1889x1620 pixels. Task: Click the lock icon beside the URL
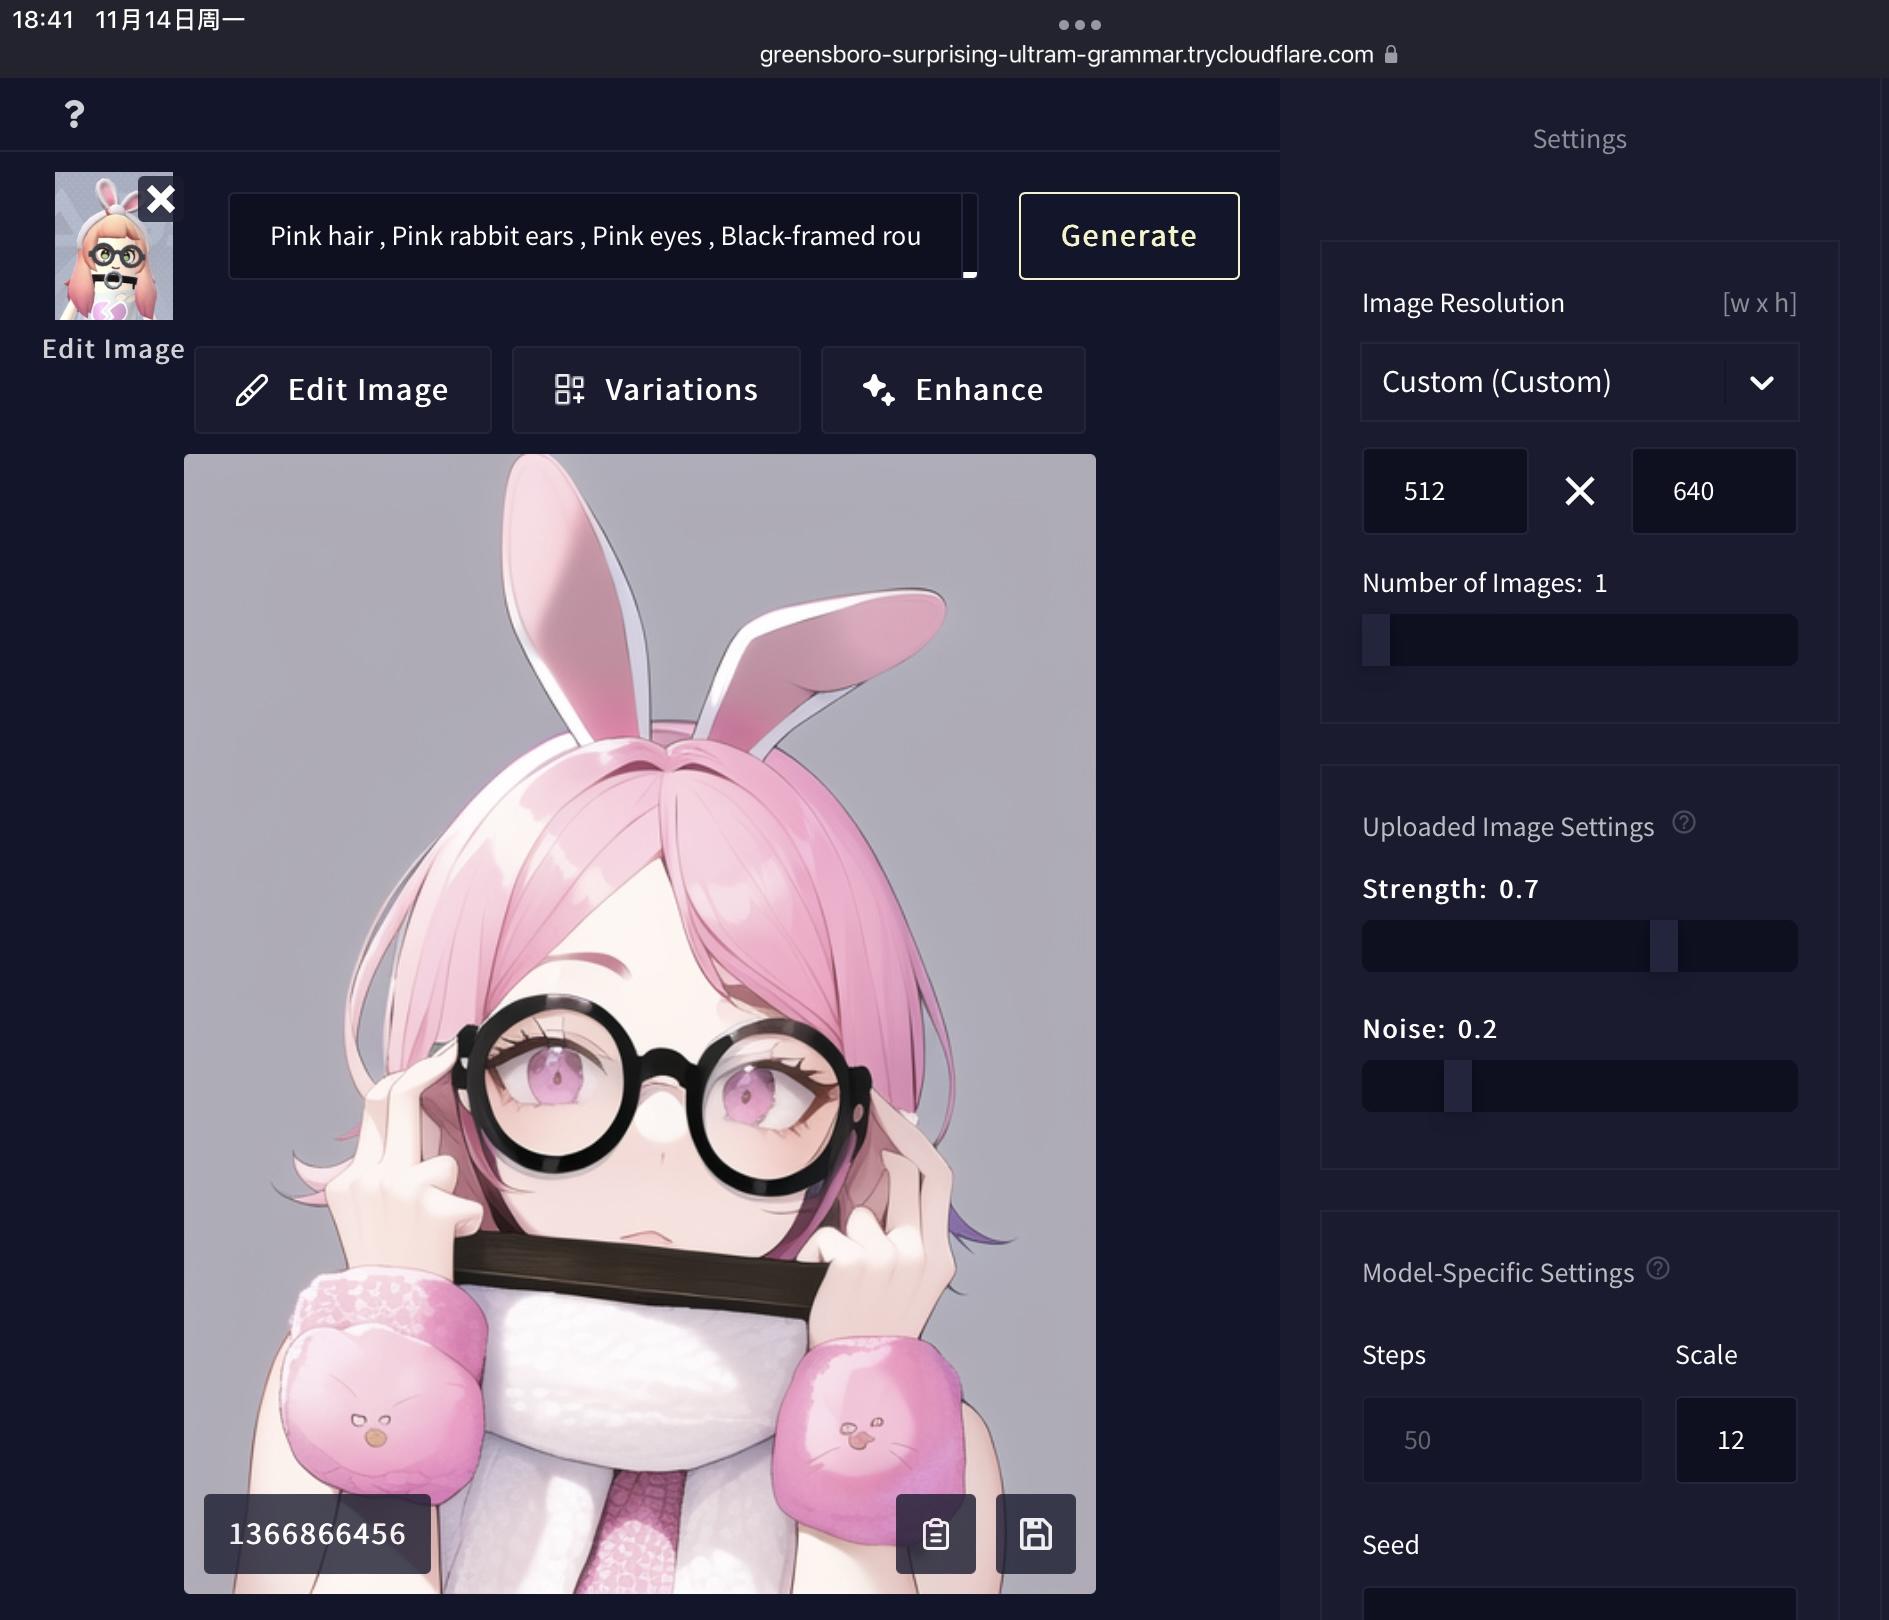[1391, 55]
